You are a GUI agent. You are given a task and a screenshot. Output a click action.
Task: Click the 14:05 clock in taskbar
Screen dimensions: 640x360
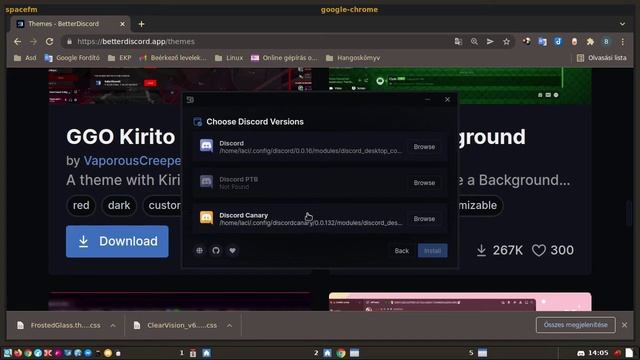598,353
